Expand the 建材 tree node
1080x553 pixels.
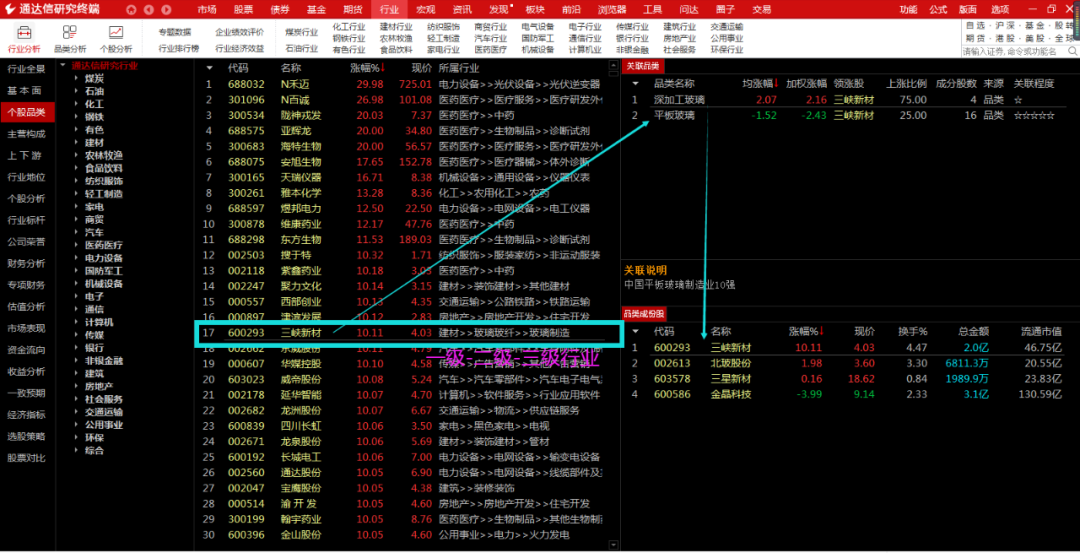(76, 142)
